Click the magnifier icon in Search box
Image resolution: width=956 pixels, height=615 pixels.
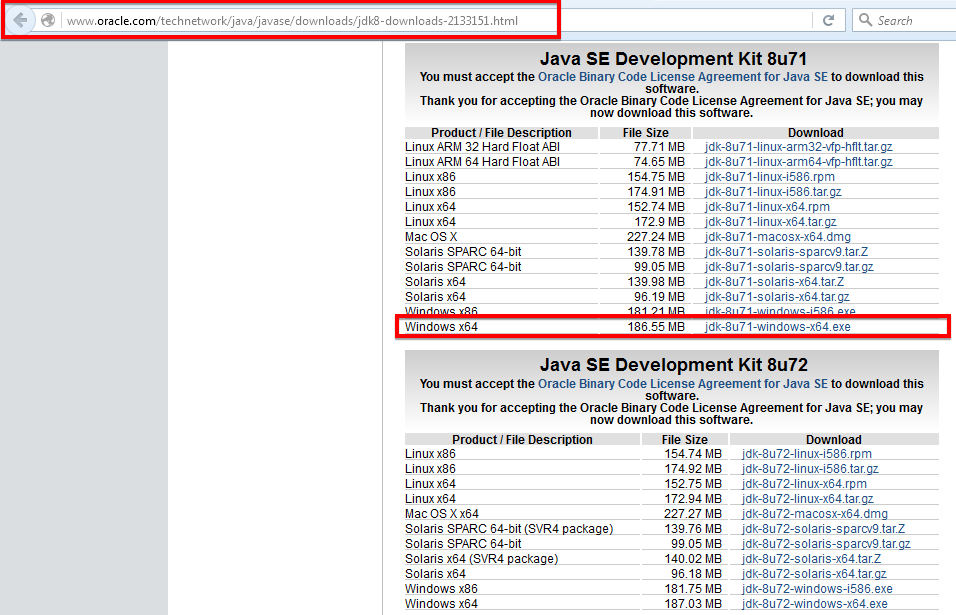[x=865, y=20]
